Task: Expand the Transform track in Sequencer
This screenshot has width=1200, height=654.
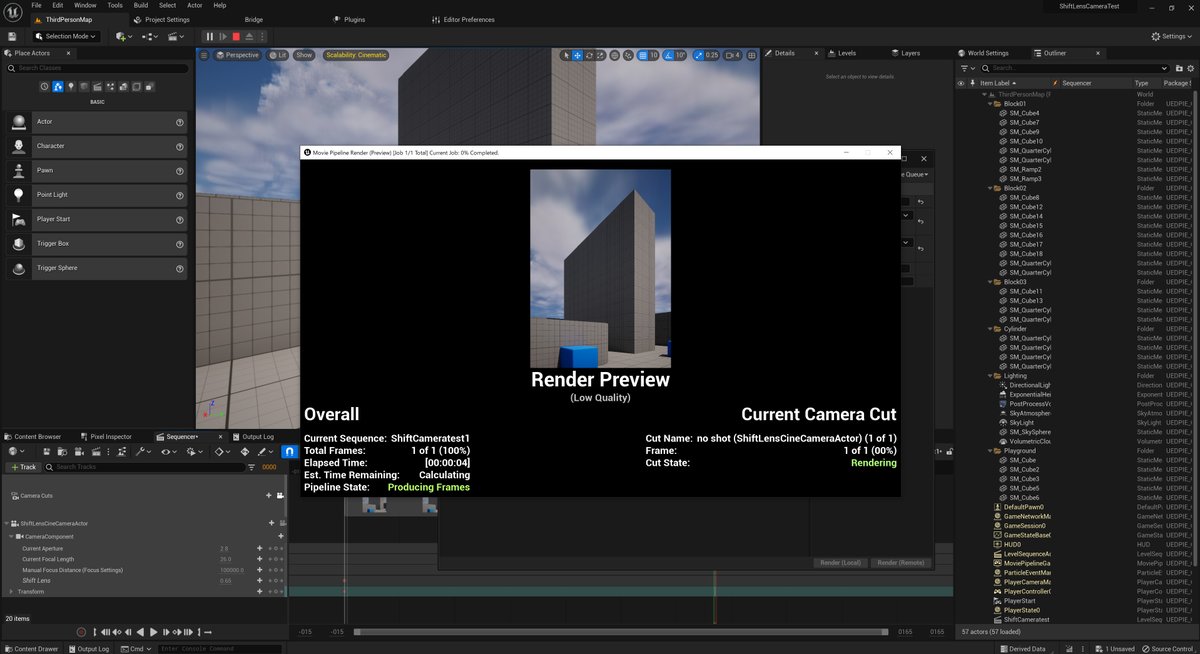Action: coord(11,591)
